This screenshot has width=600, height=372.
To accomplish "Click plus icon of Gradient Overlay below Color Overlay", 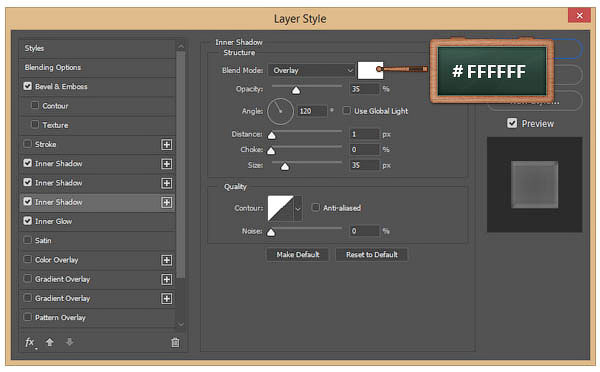I will point(166,279).
